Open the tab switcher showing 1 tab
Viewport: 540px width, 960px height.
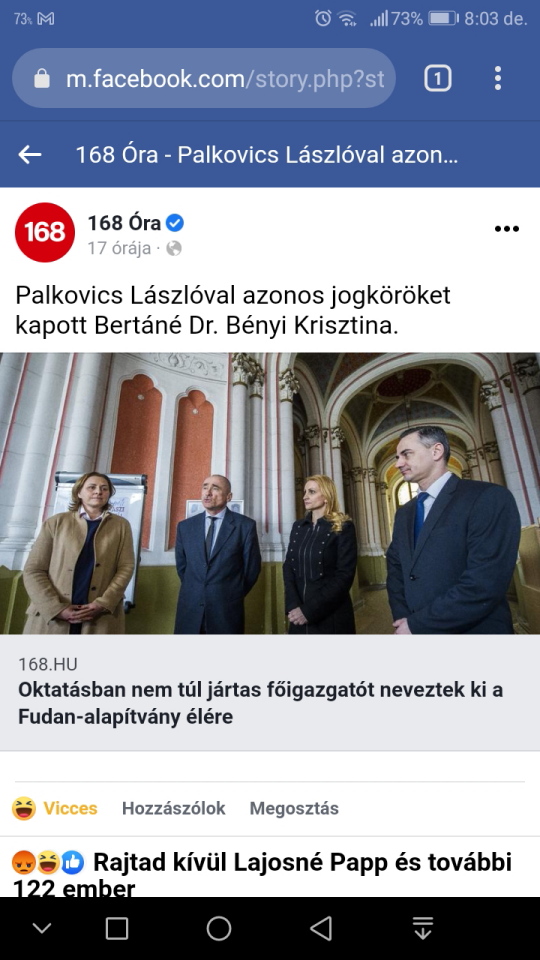point(438,78)
